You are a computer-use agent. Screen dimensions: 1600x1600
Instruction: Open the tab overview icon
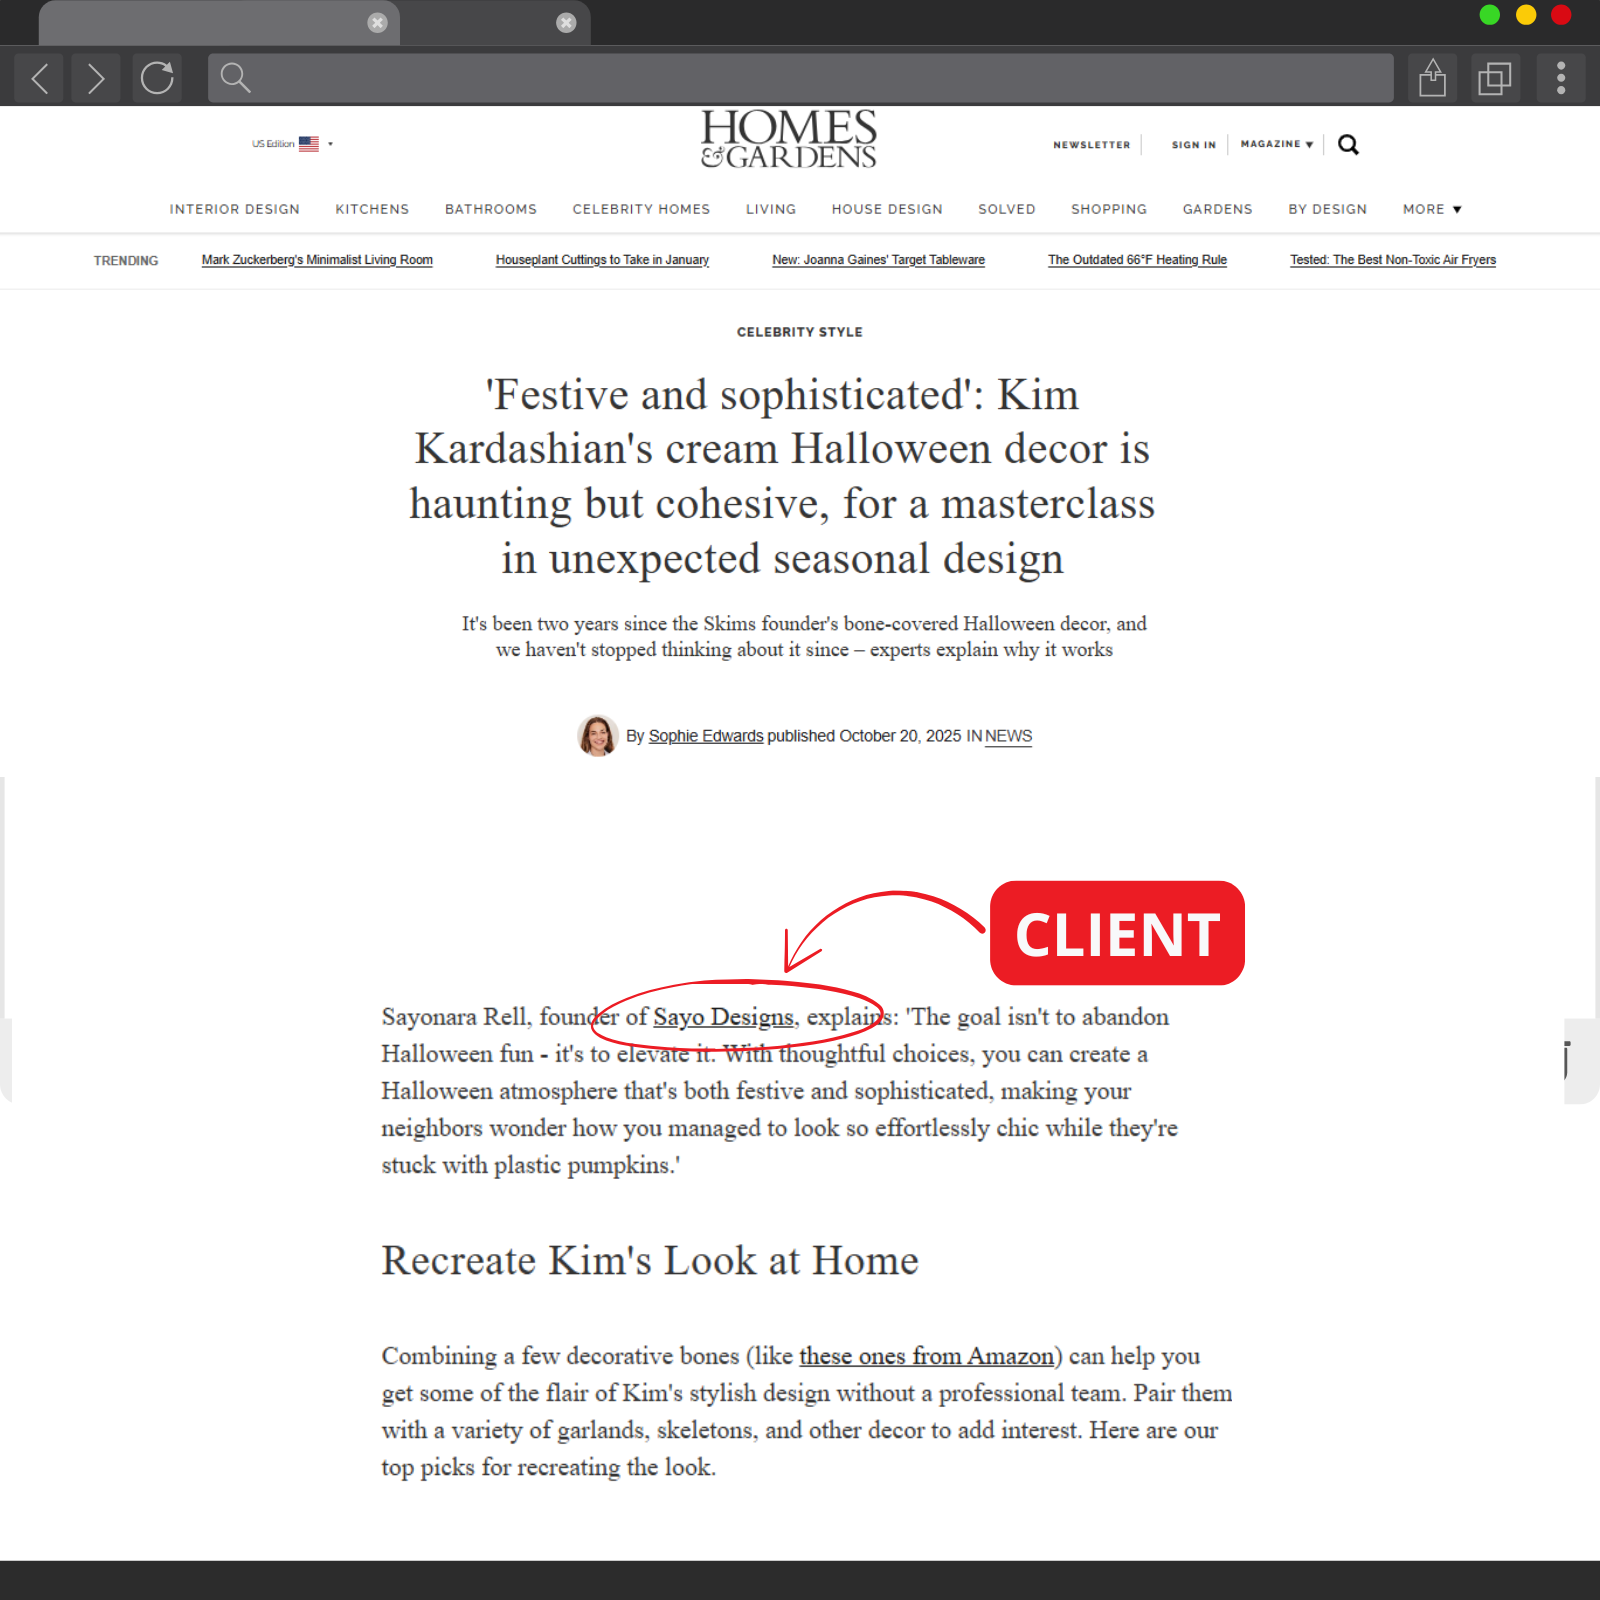(1494, 78)
